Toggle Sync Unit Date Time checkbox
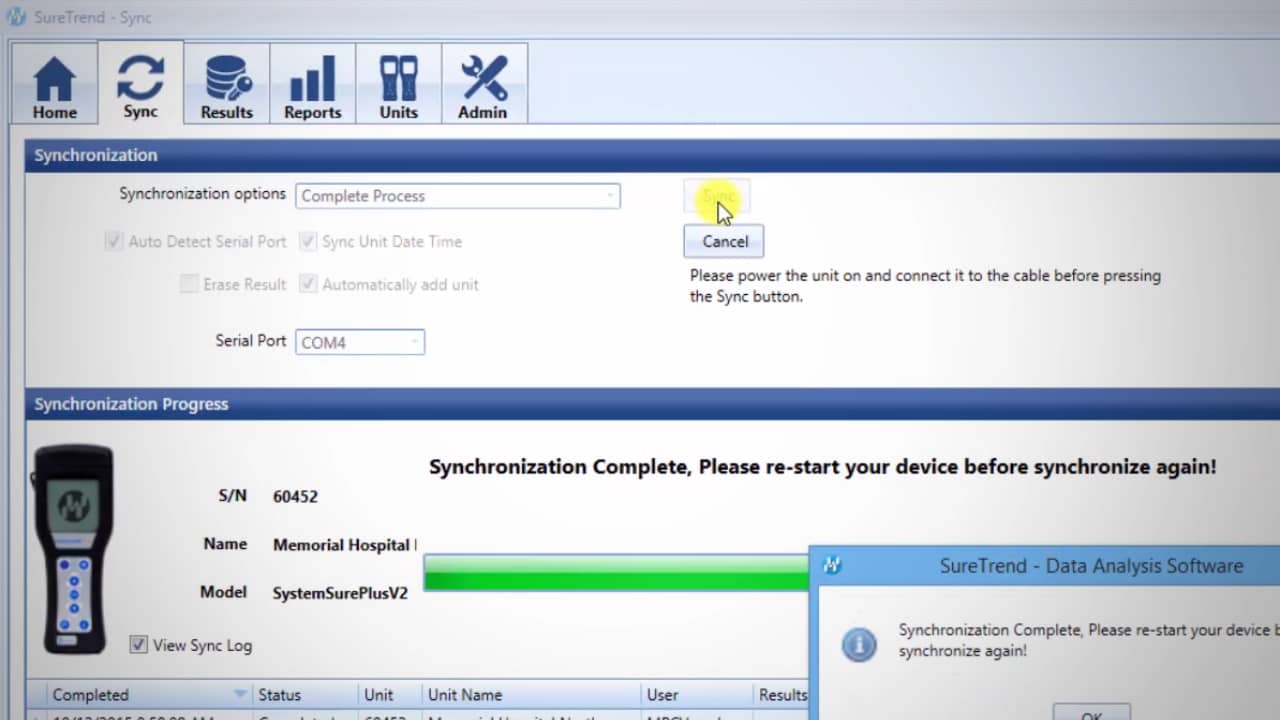Screen dimensions: 1280x720 click(x=307, y=242)
